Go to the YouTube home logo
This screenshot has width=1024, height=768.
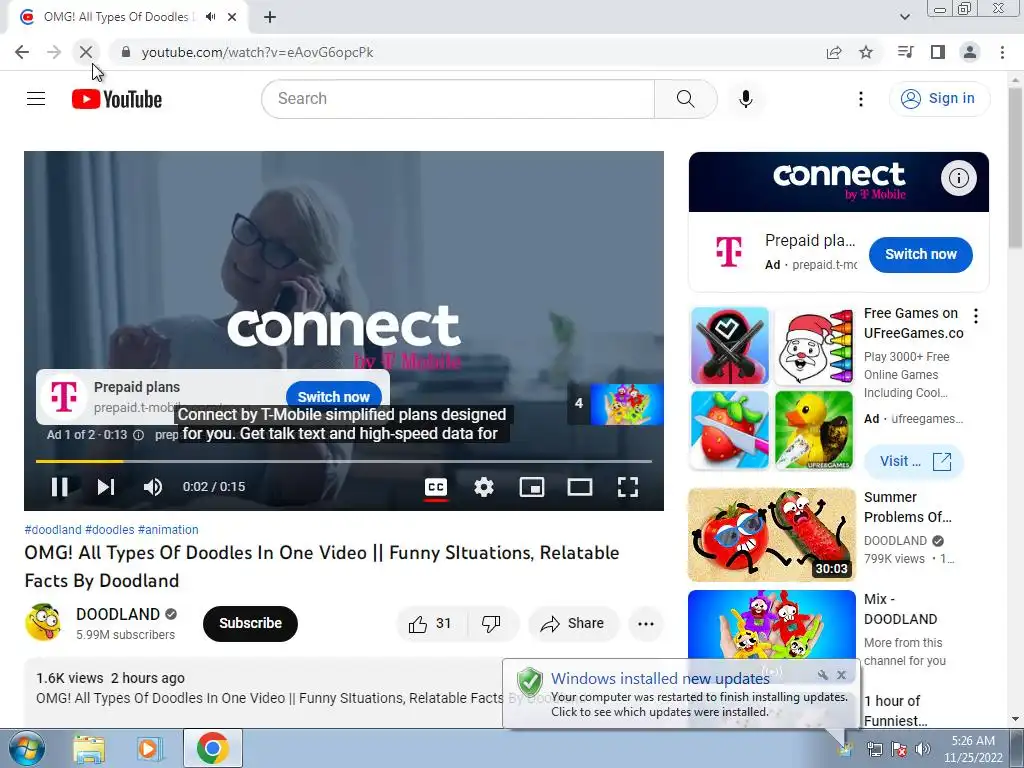[117, 99]
